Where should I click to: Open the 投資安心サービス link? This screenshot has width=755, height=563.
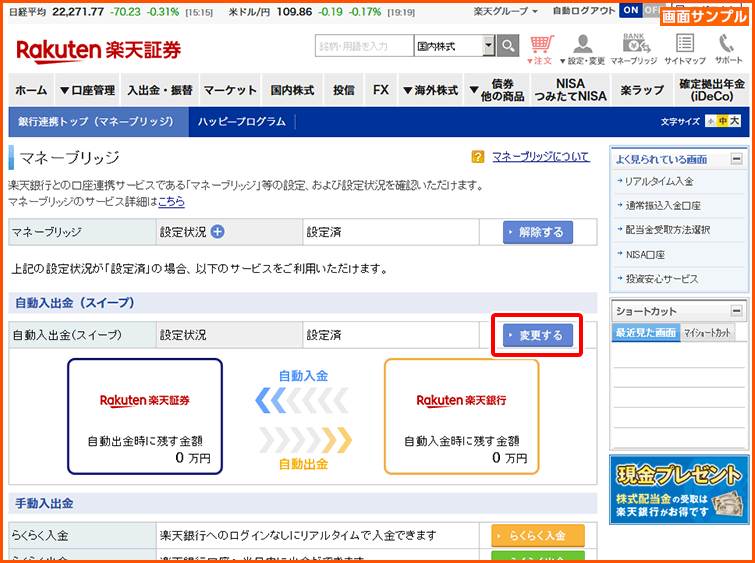661,278
